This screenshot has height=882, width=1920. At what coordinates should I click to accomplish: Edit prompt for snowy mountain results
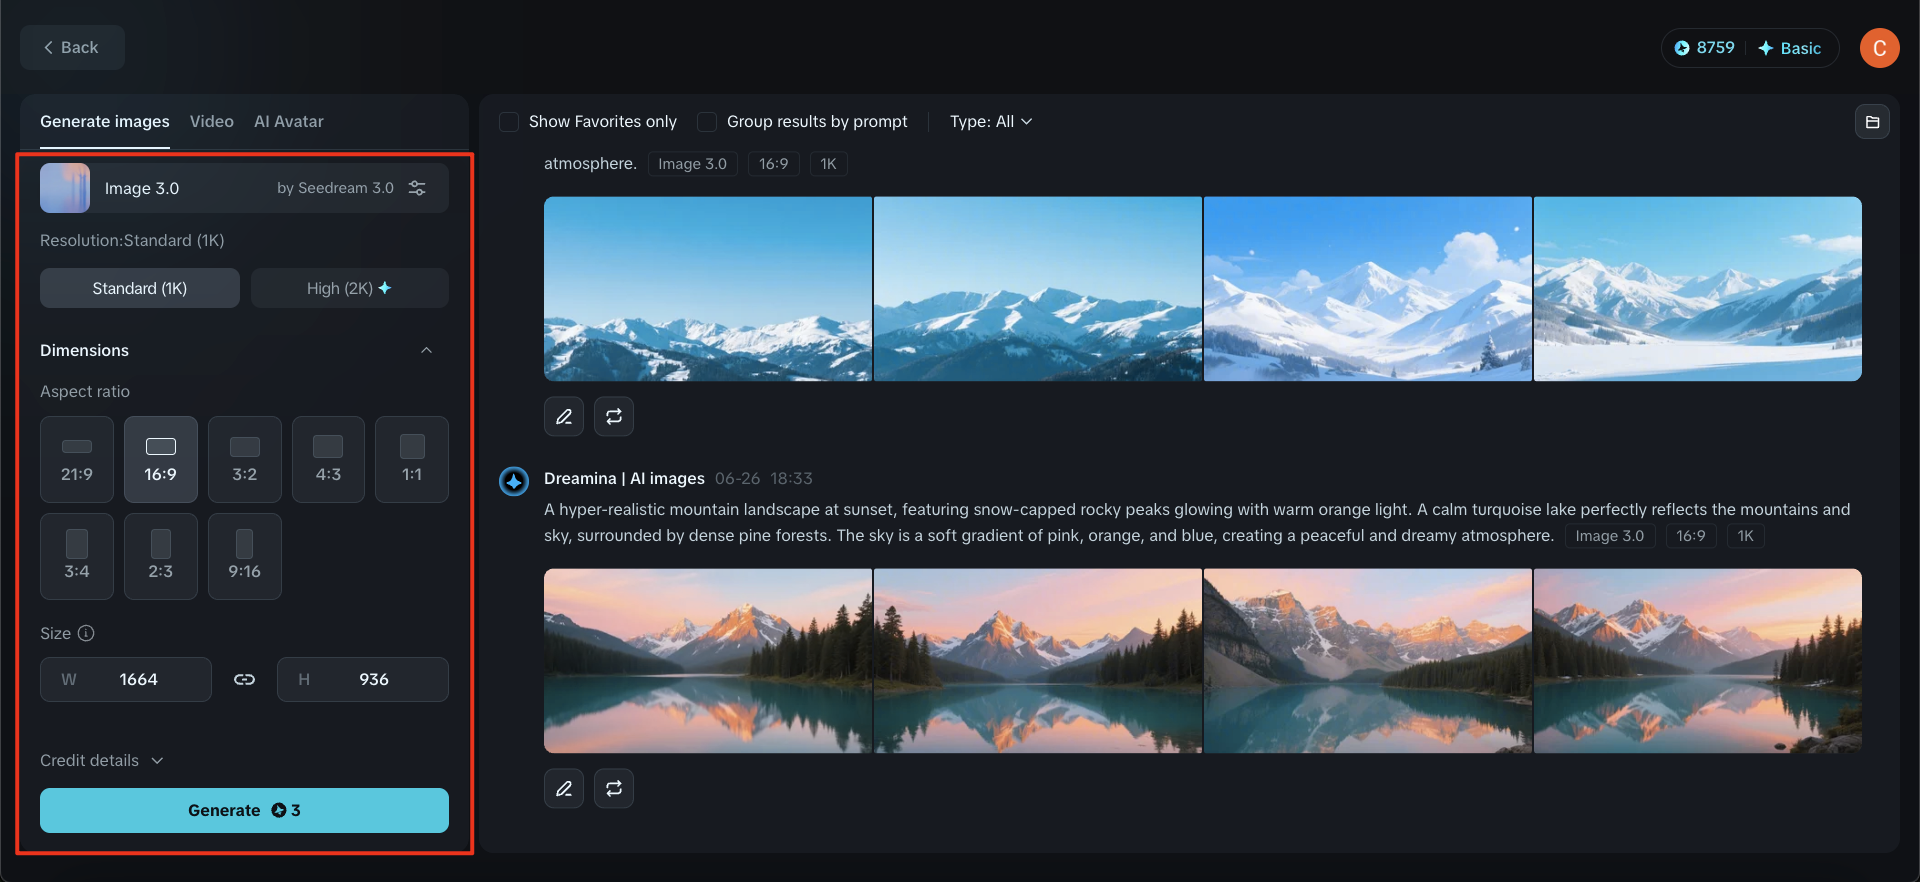click(x=564, y=416)
